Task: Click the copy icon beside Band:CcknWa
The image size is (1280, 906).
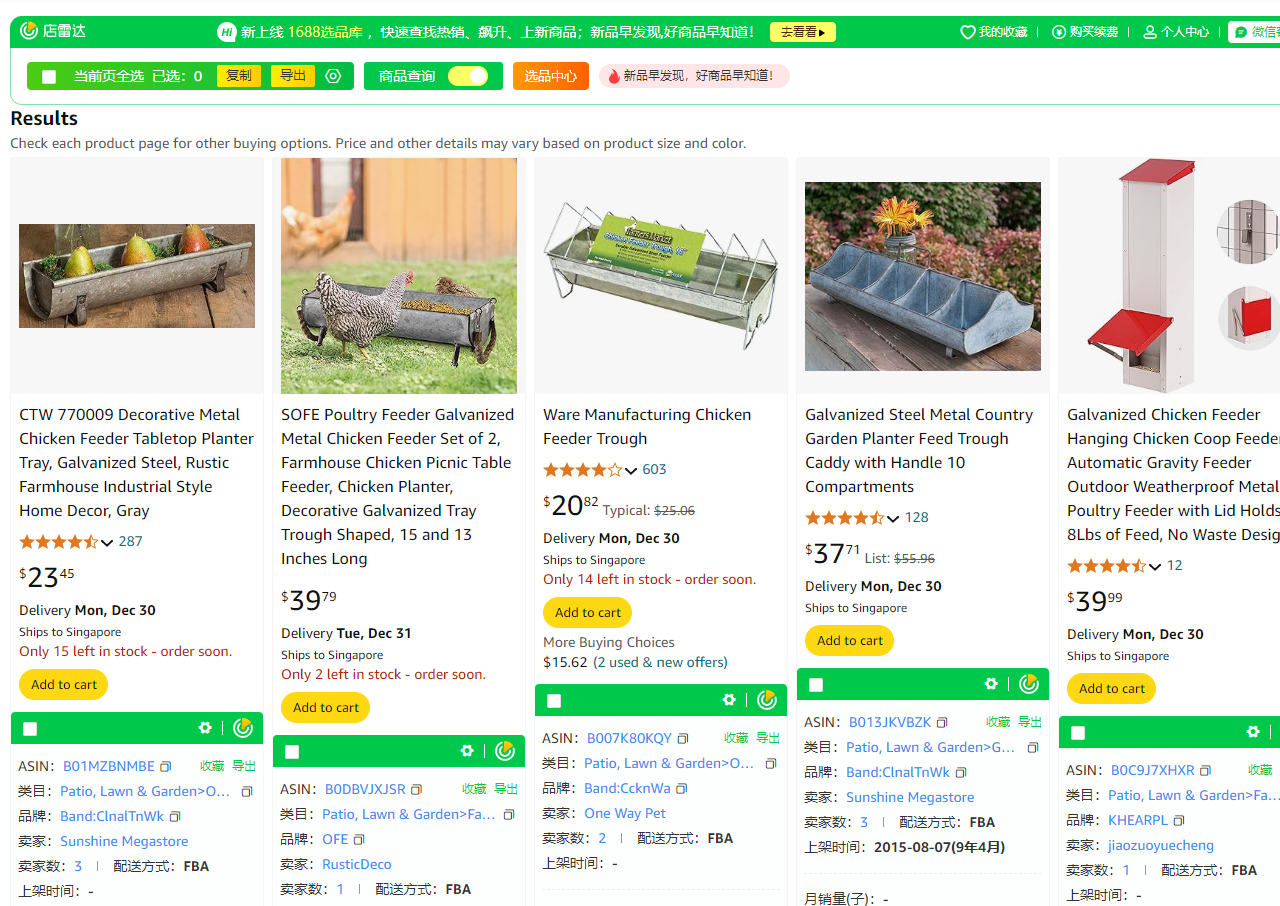Action: [681, 788]
